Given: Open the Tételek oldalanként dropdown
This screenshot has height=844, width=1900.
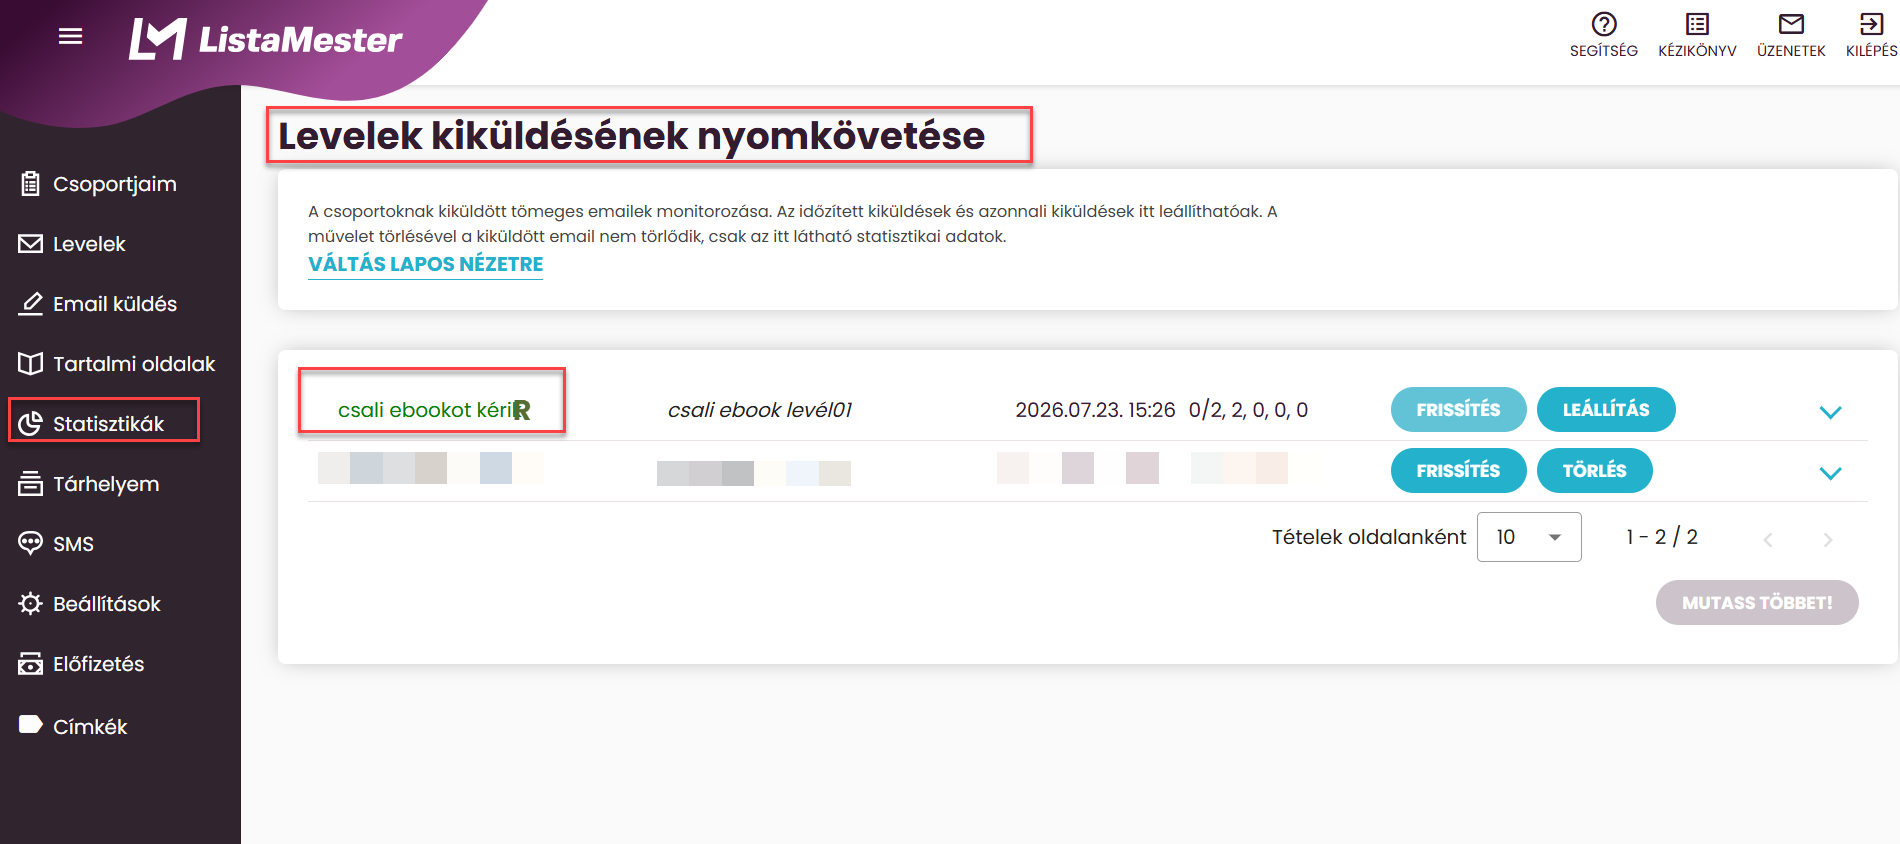Looking at the screenshot, I should coord(1529,537).
